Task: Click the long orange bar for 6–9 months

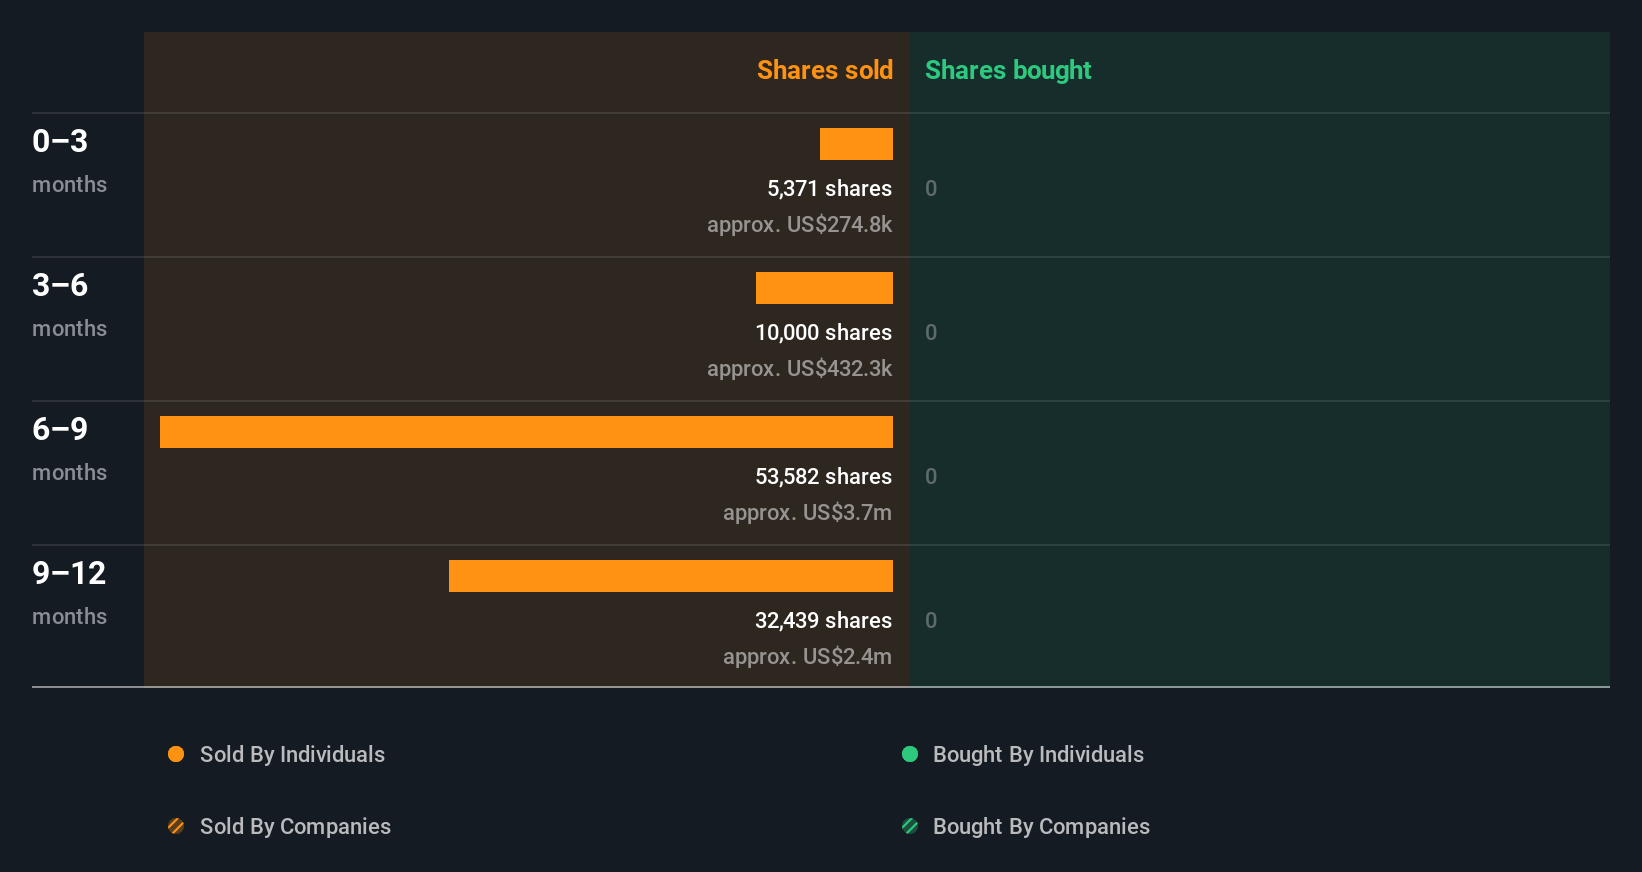Action: [x=526, y=432]
